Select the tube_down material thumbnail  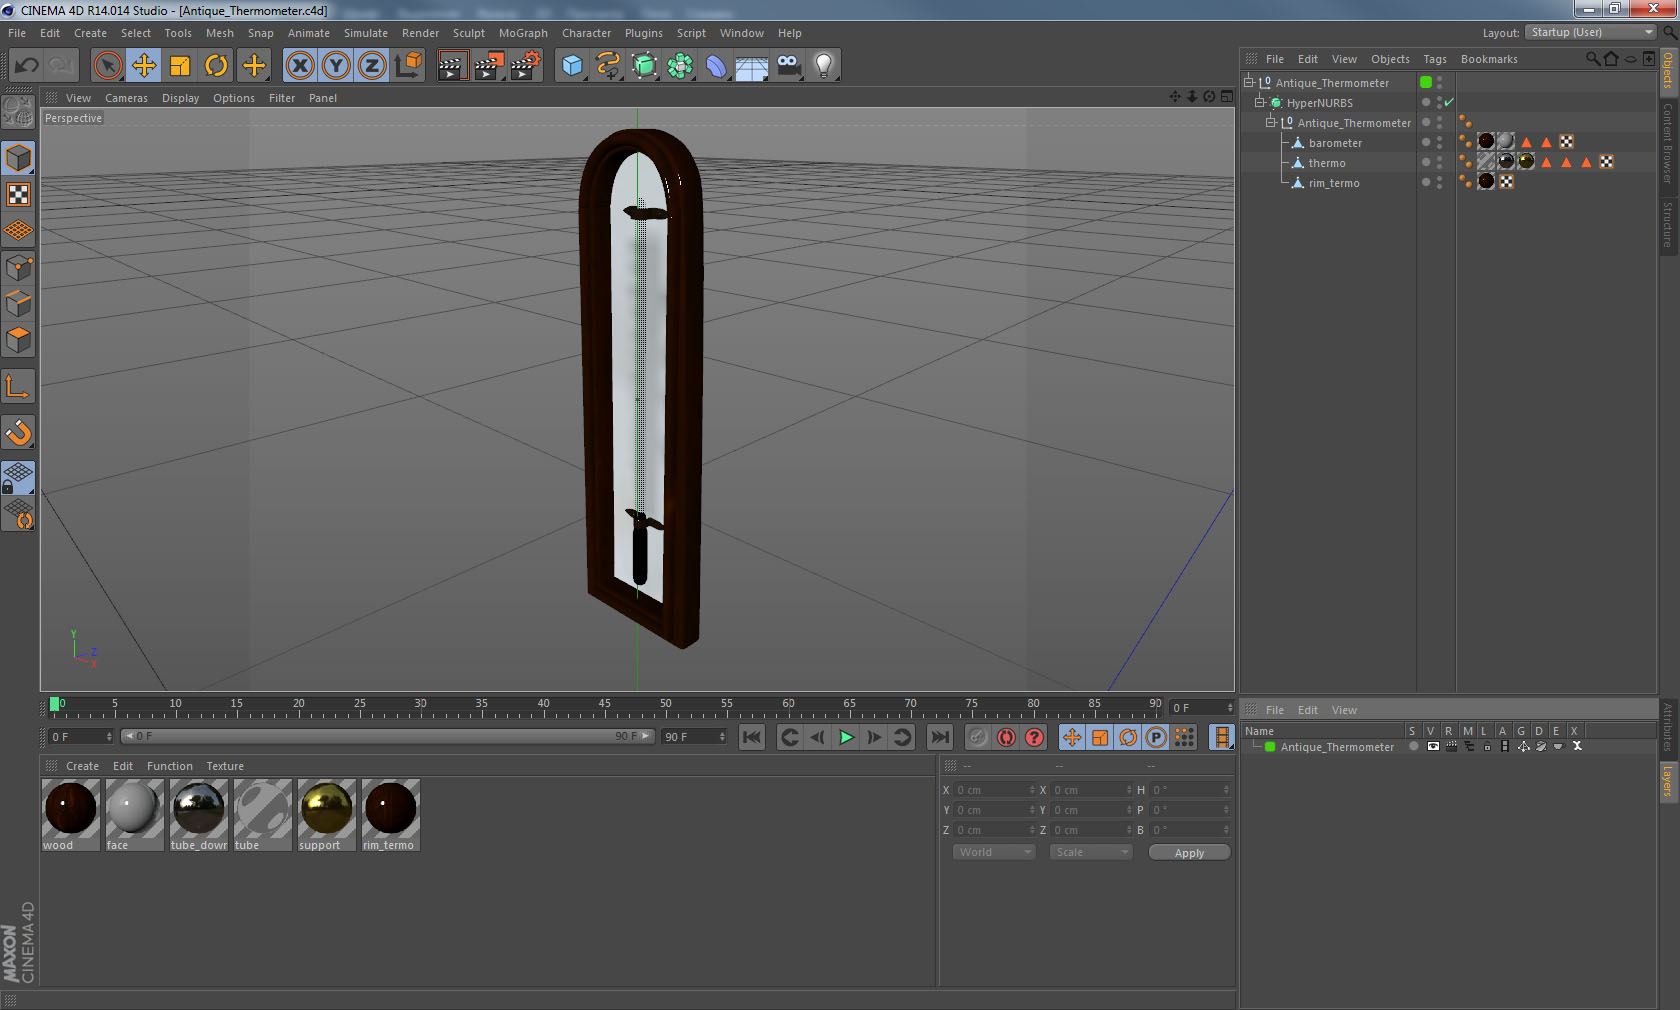tap(198, 808)
